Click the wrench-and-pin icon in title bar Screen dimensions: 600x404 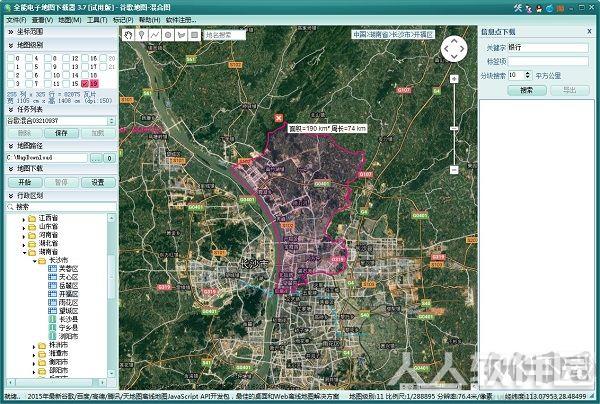(529, 8)
